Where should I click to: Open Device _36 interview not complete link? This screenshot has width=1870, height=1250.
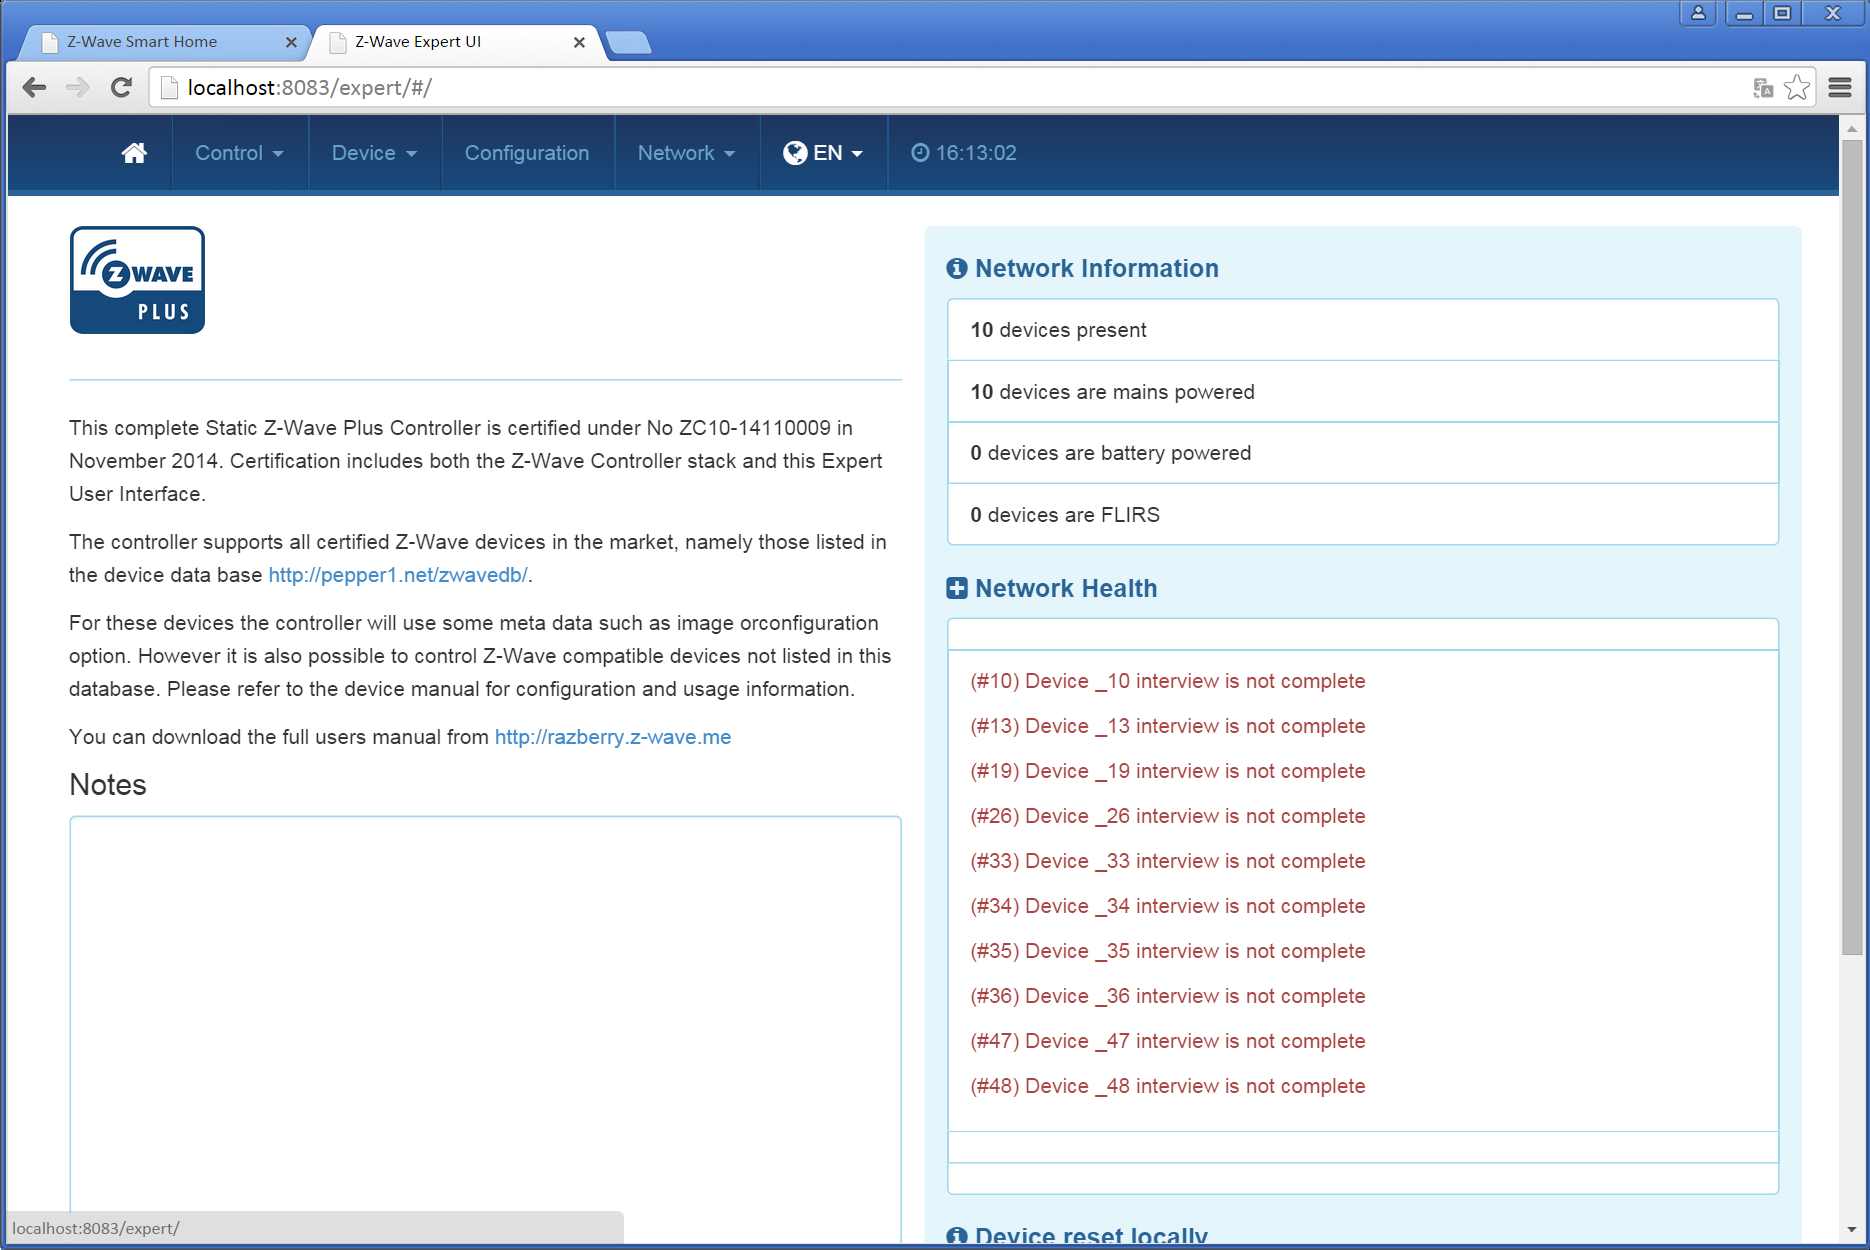(x=1167, y=996)
